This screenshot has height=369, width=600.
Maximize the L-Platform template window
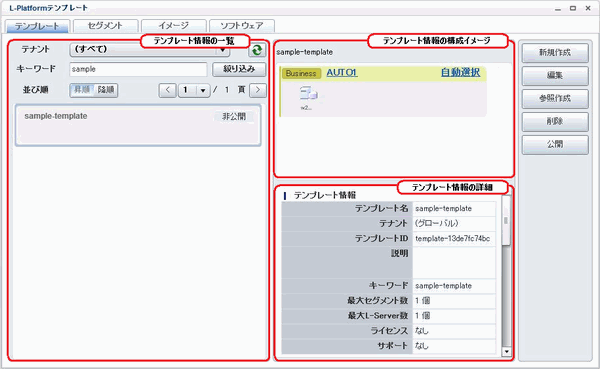(x=573, y=8)
